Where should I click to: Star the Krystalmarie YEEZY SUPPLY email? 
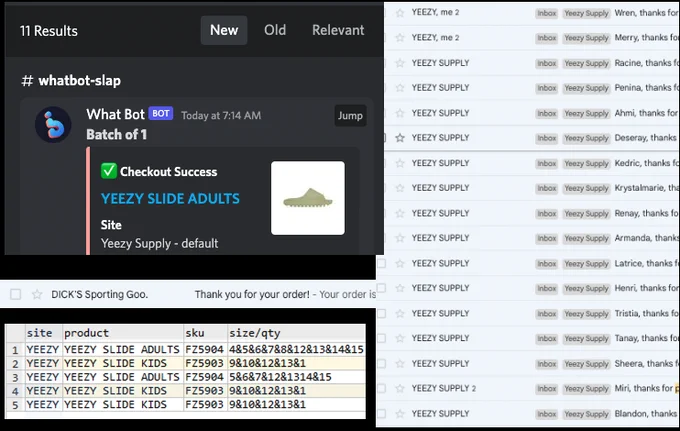(x=400, y=188)
